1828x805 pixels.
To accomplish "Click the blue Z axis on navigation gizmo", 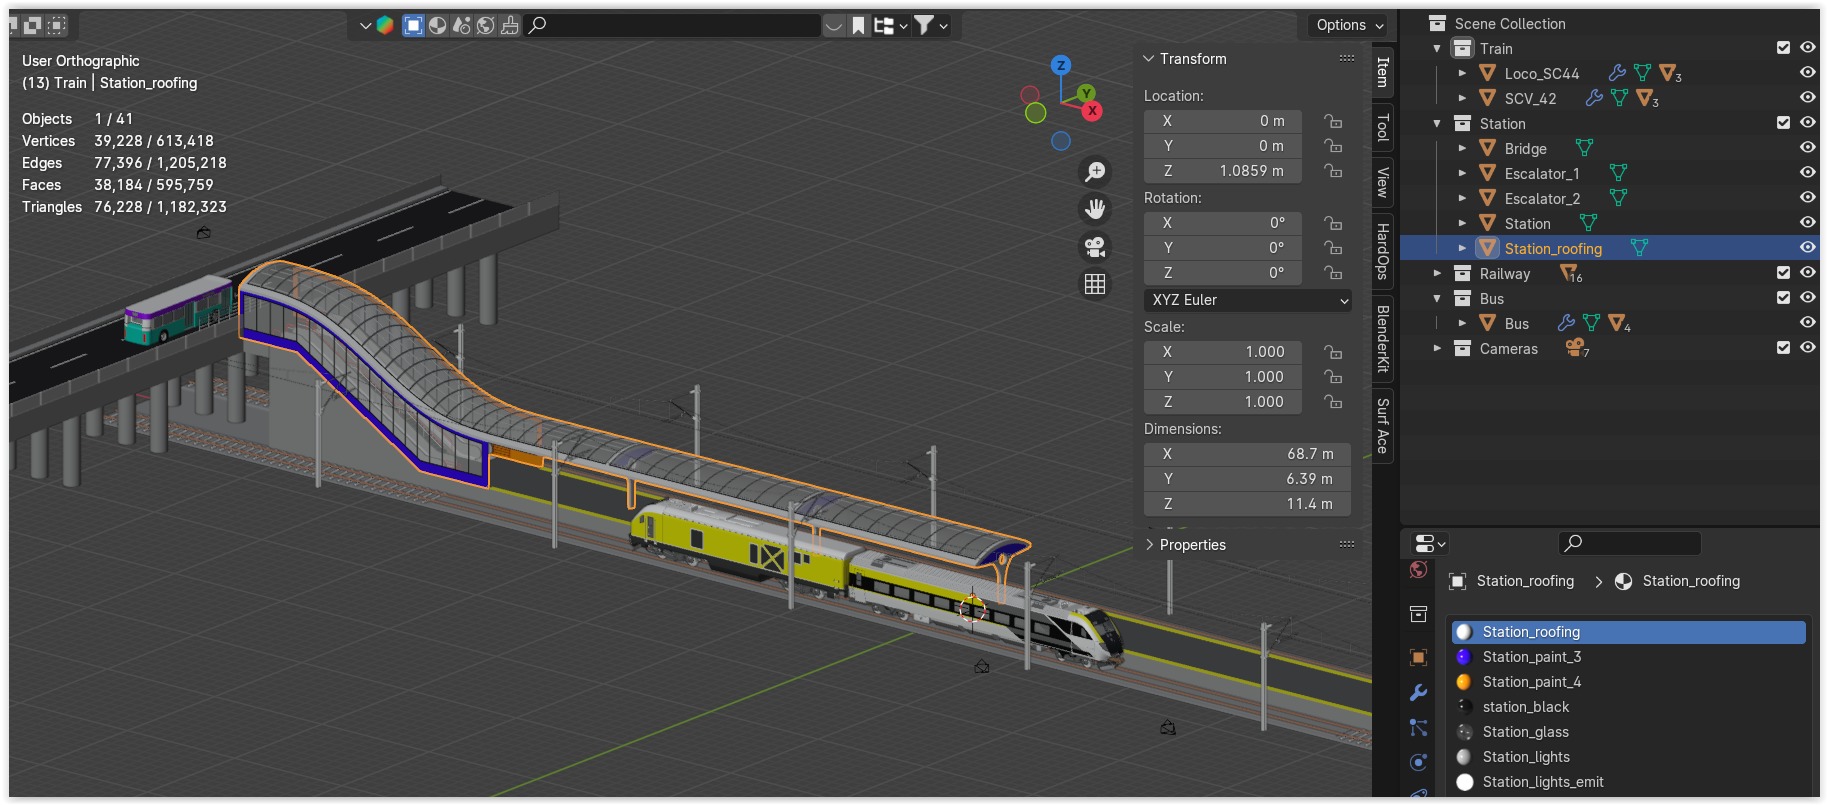I will [x=1061, y=65].
